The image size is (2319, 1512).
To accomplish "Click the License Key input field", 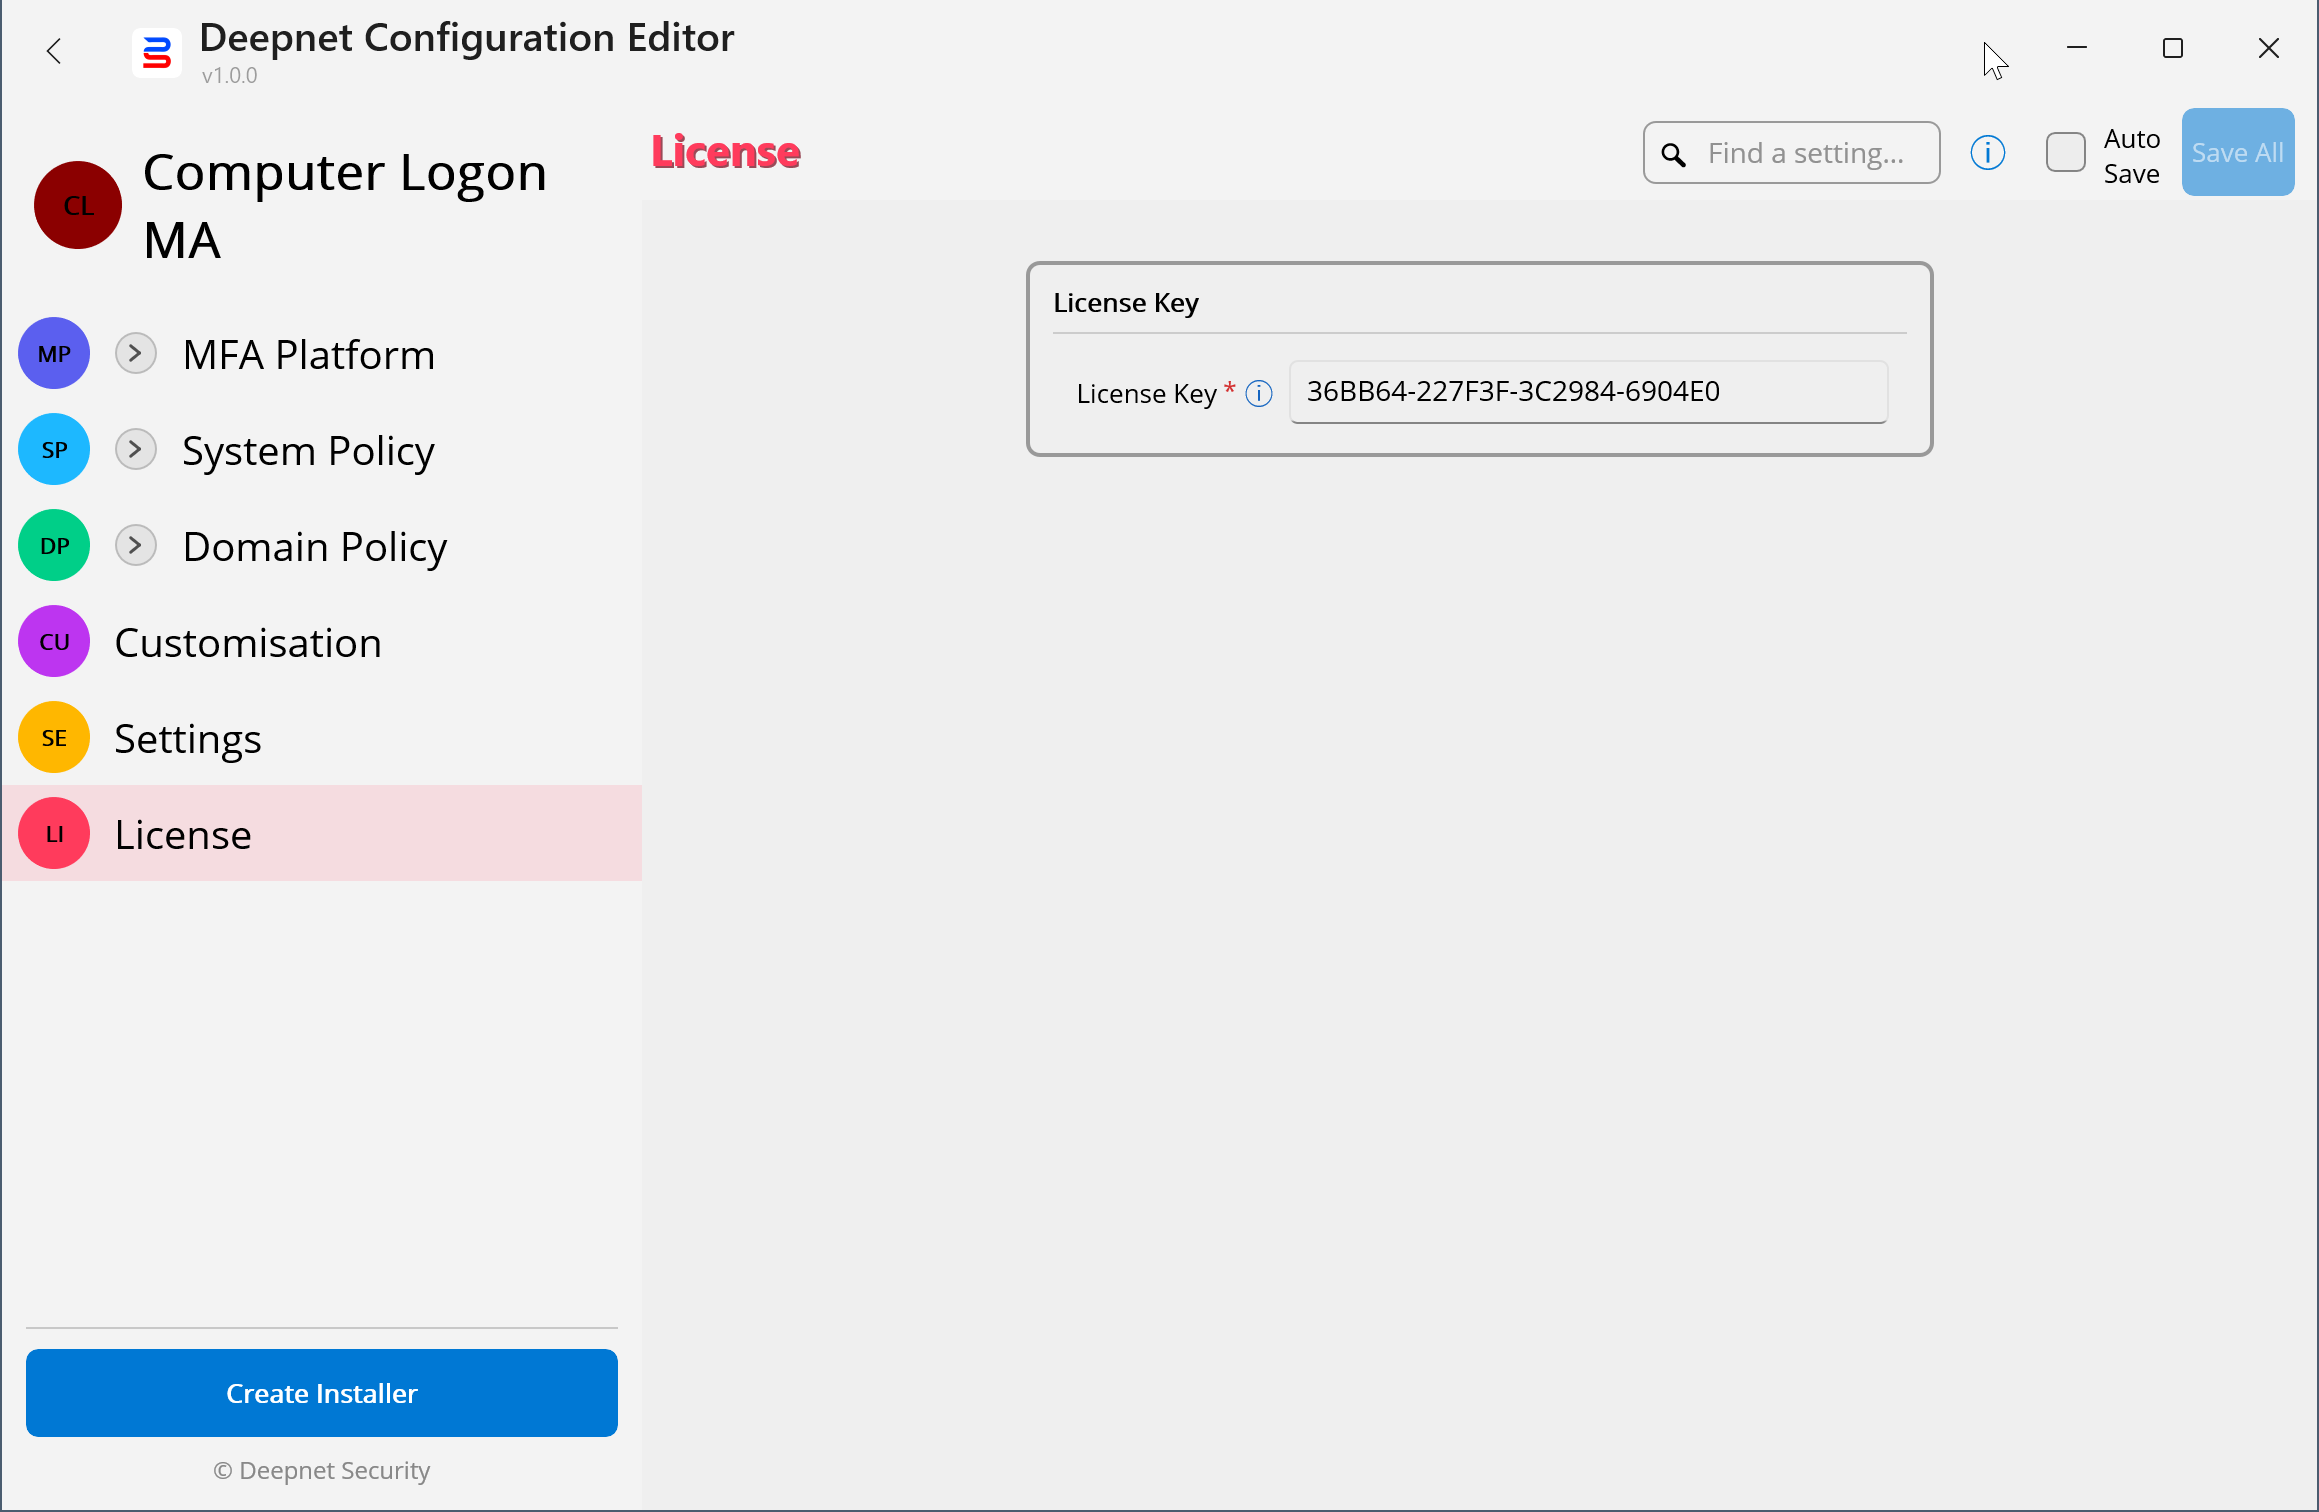I will pos(1587,392).
